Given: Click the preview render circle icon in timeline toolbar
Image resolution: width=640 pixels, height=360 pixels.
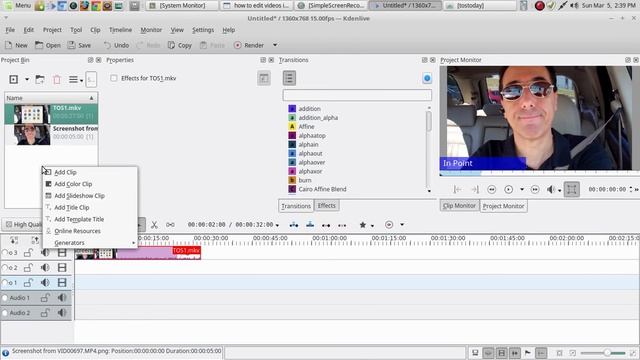Looking at the screenshot, I should pos(389,224).
